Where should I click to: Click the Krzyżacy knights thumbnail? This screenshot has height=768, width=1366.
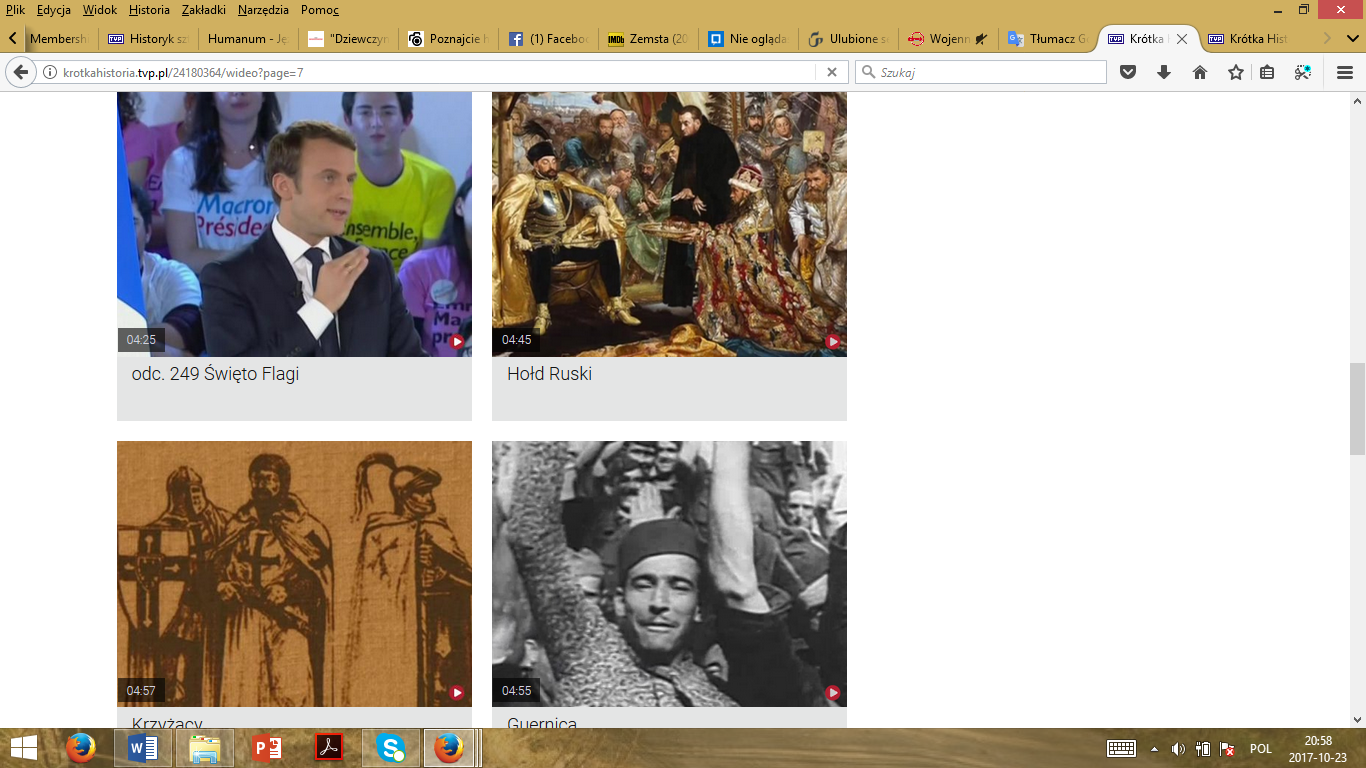pyautogui.click(x=294, y=574)
